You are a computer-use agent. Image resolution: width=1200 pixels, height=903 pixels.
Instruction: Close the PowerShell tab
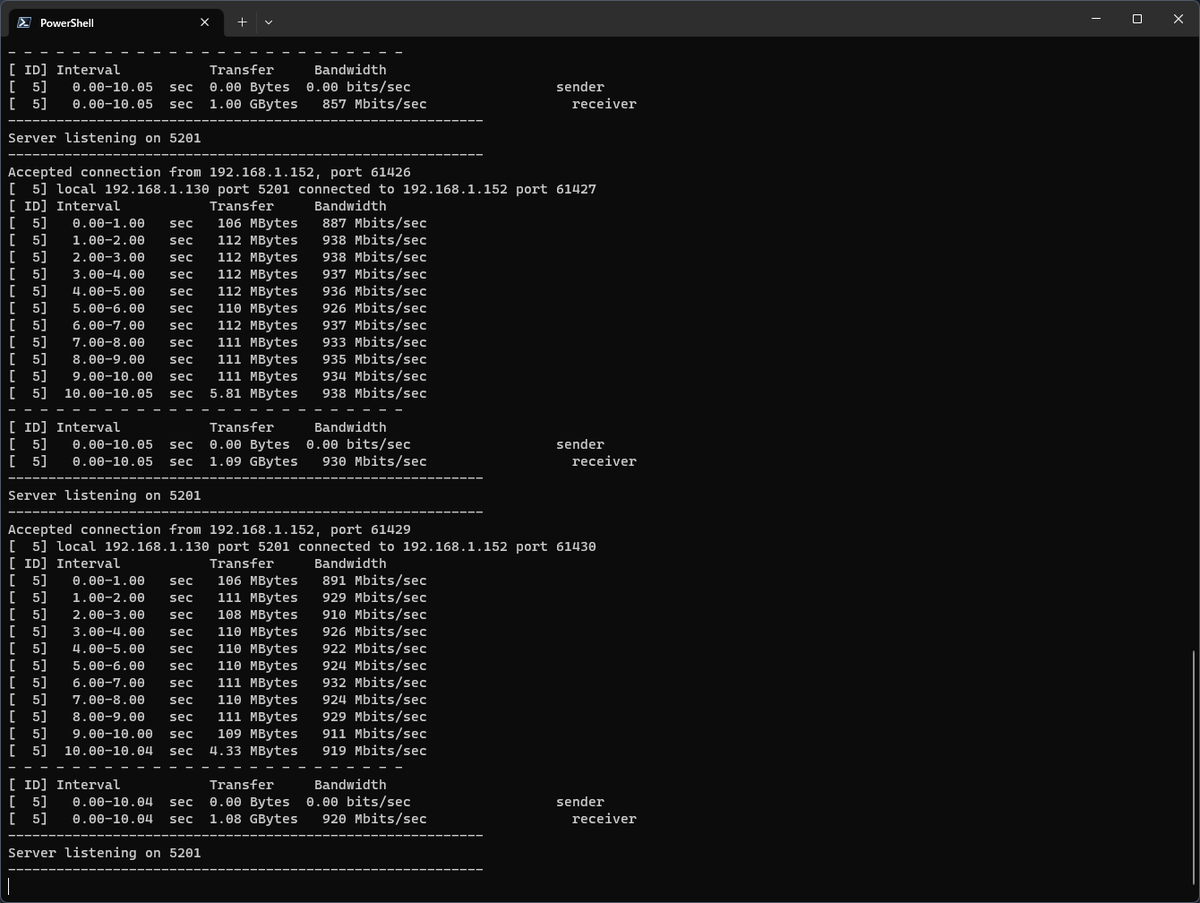click(205, 22)
